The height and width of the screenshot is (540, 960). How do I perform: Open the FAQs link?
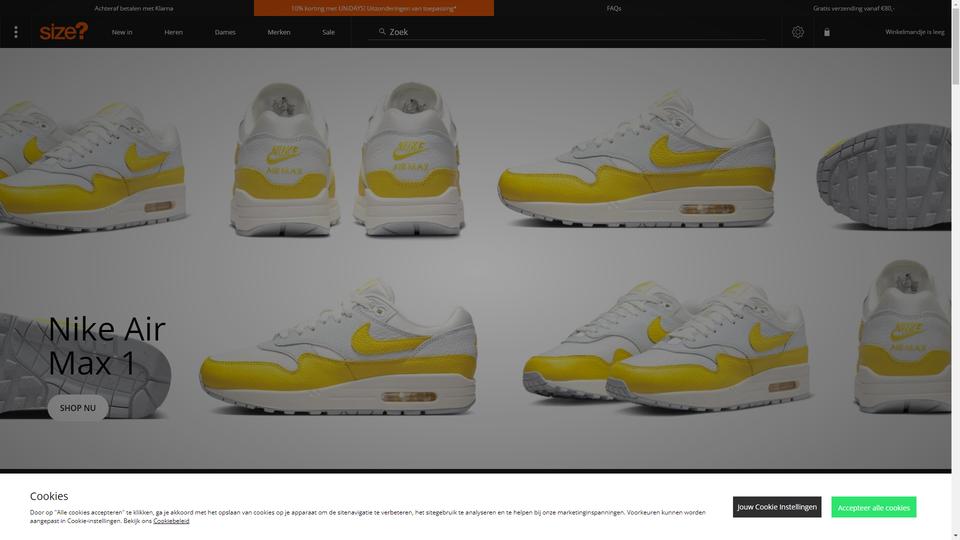[613, 9]
